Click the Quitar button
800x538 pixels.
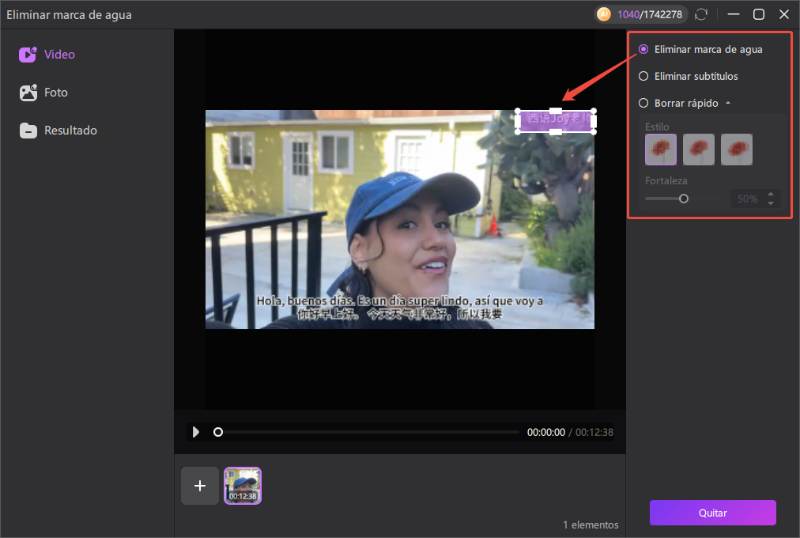click(x=712, y=513)
